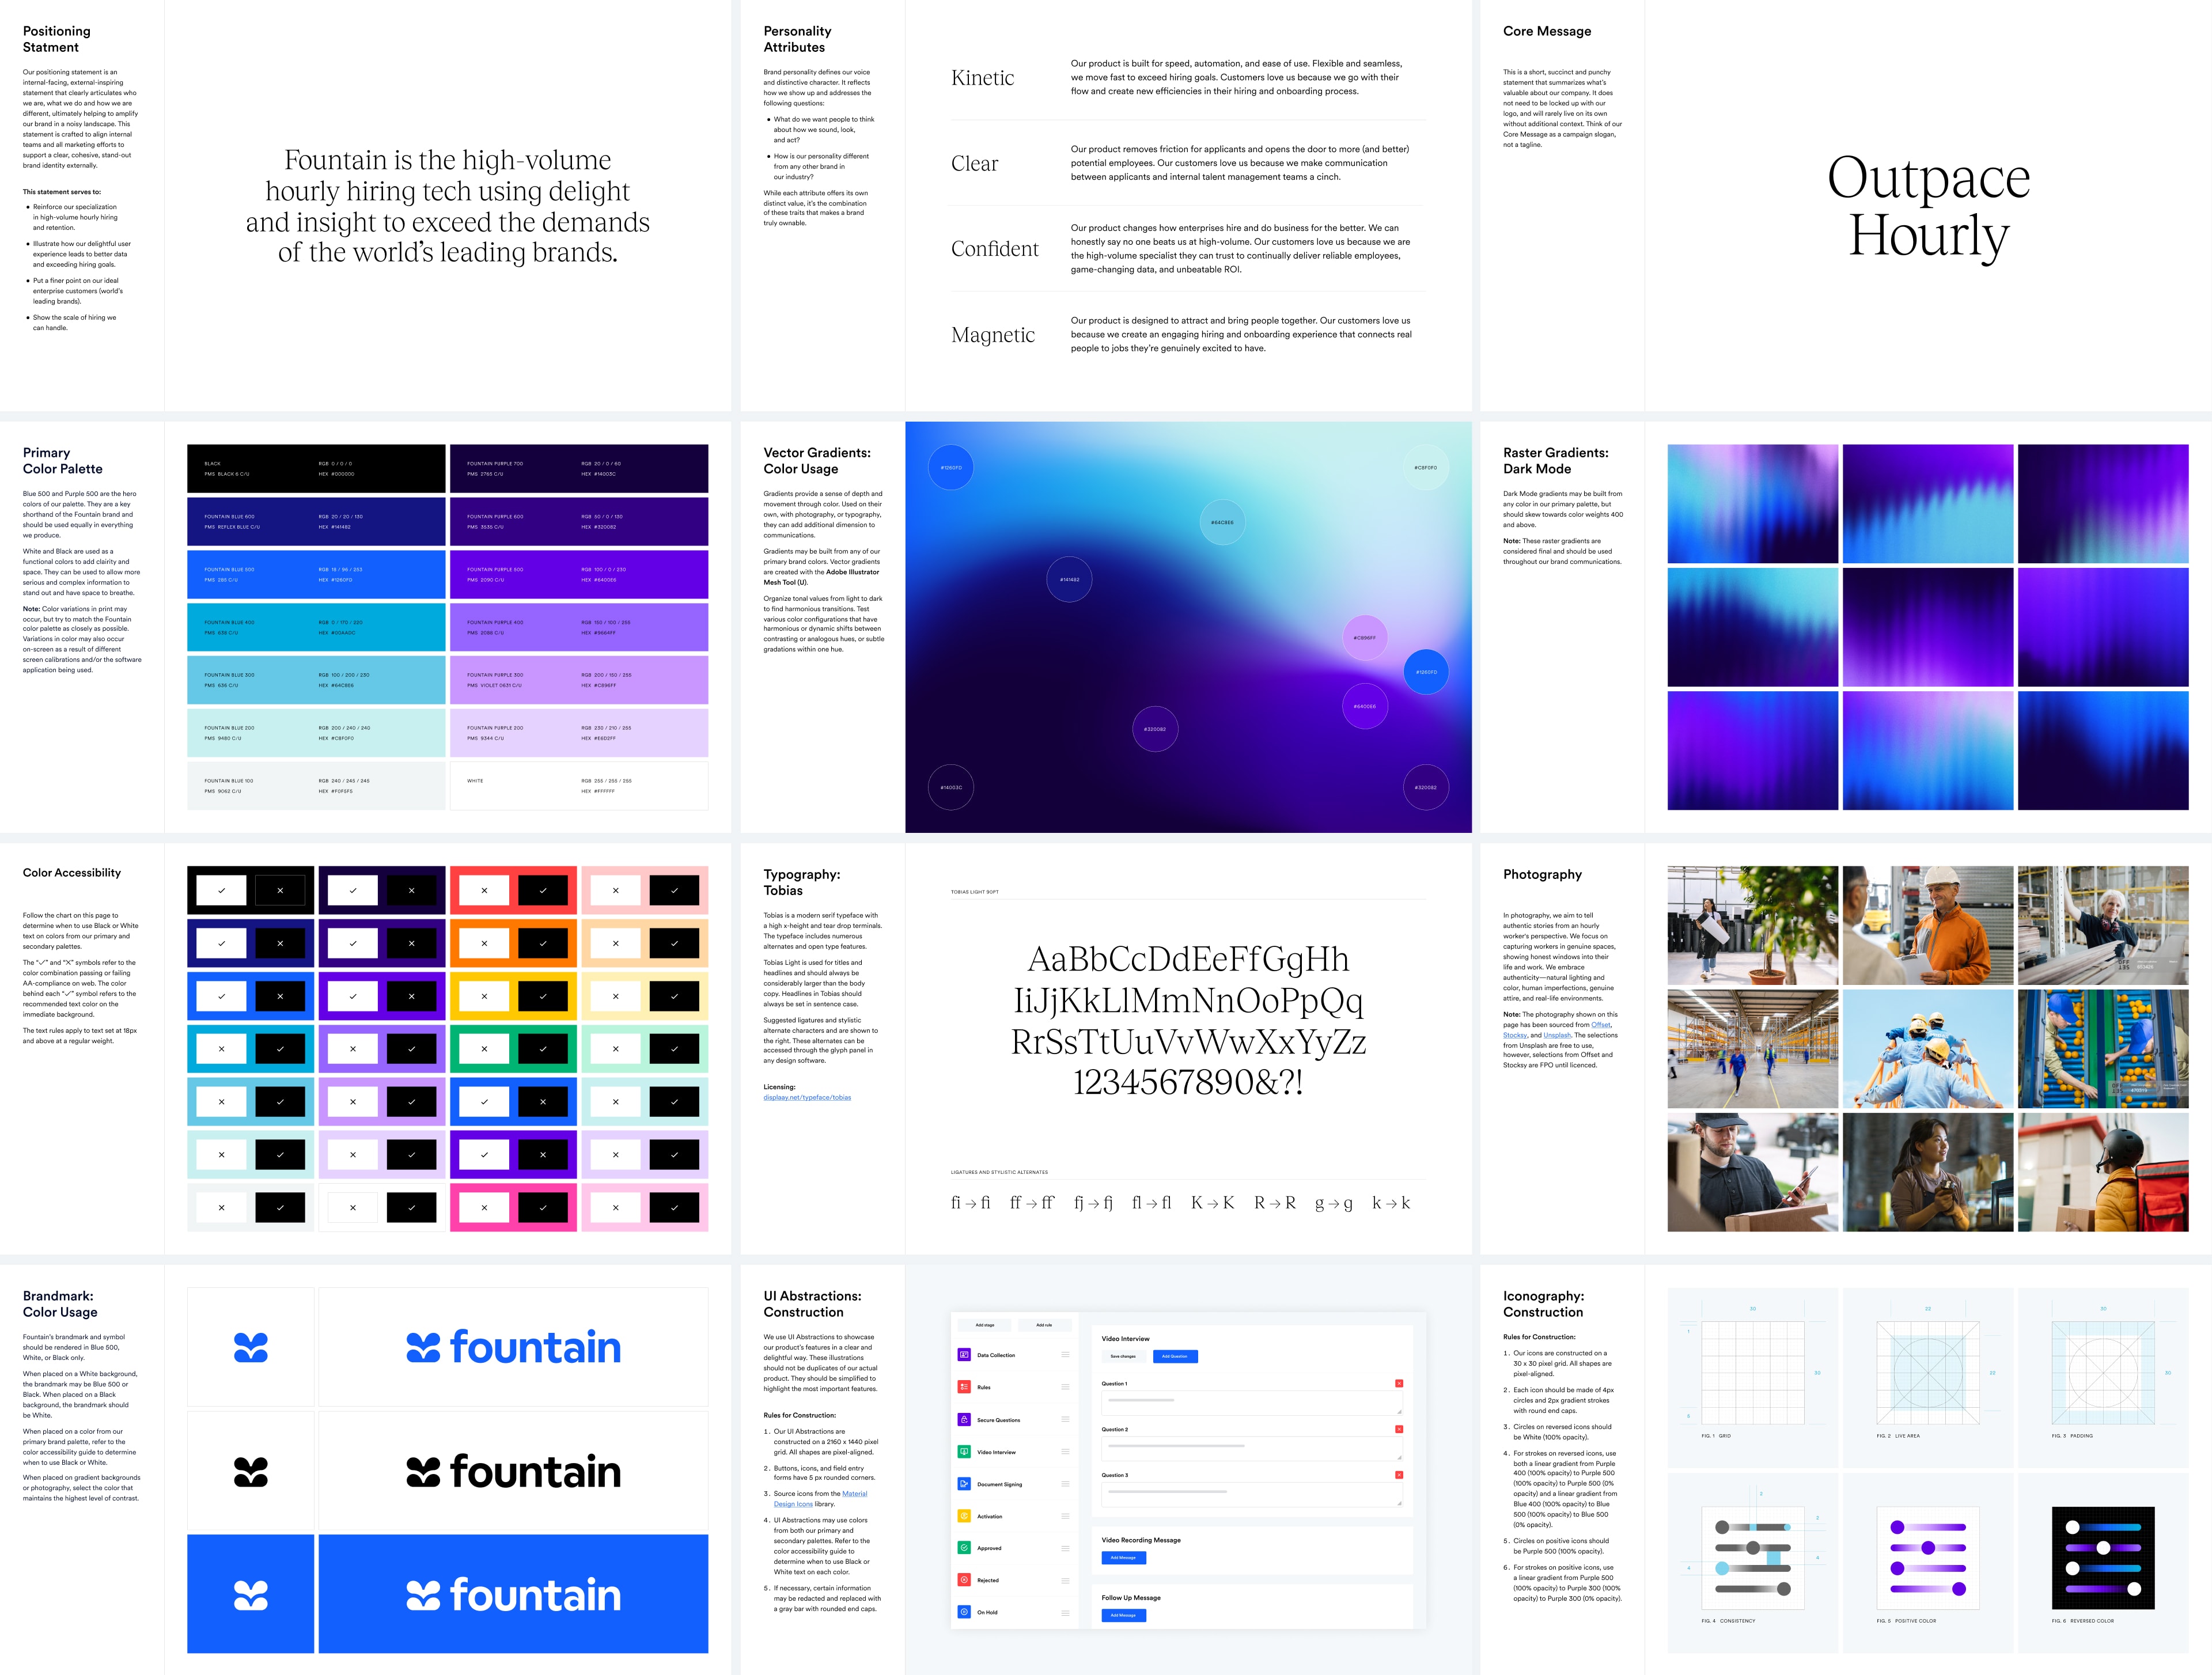Click the FIG. 6 Reversed Color slider icon

click(2103, 1557)
